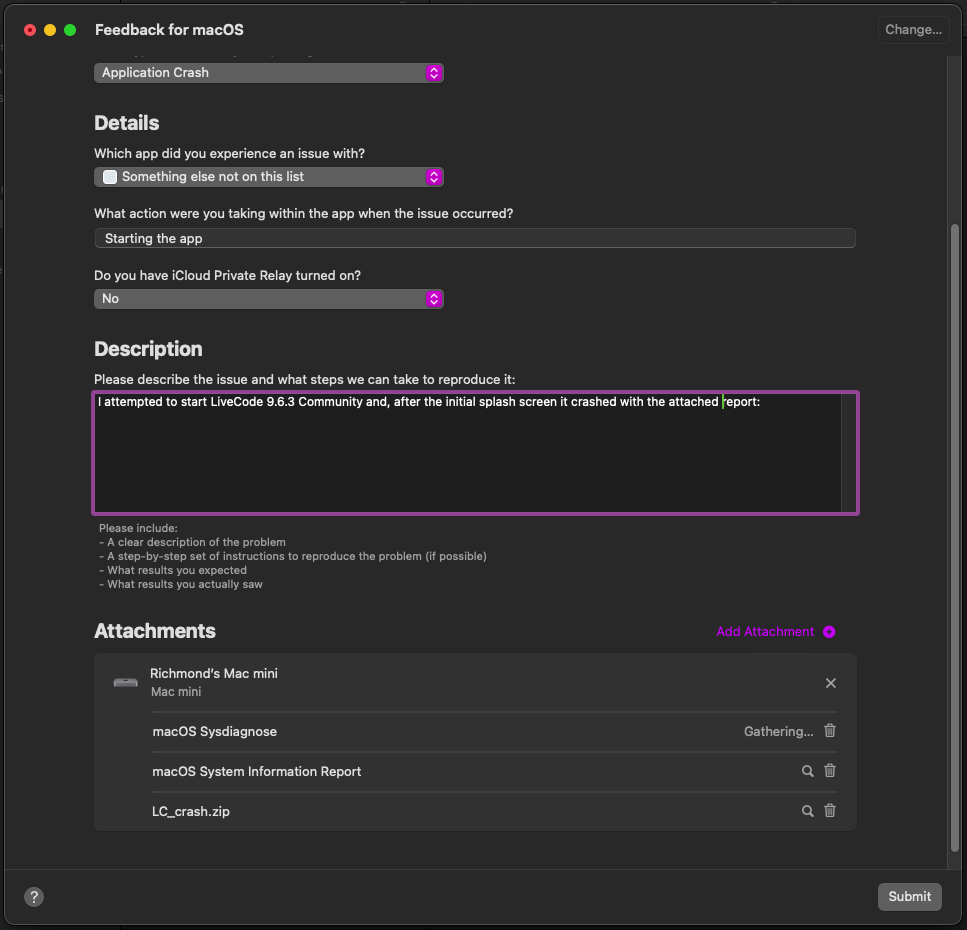Remove Richmond's Mac mini device with X
The width and height of the screenshot is (967, 930).
tap(830, 683)
